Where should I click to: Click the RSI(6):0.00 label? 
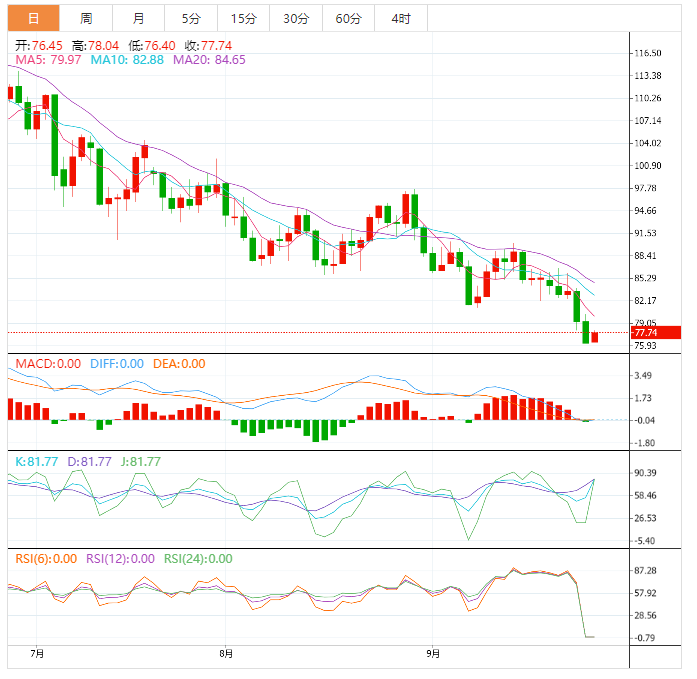[x=46, y=558]
